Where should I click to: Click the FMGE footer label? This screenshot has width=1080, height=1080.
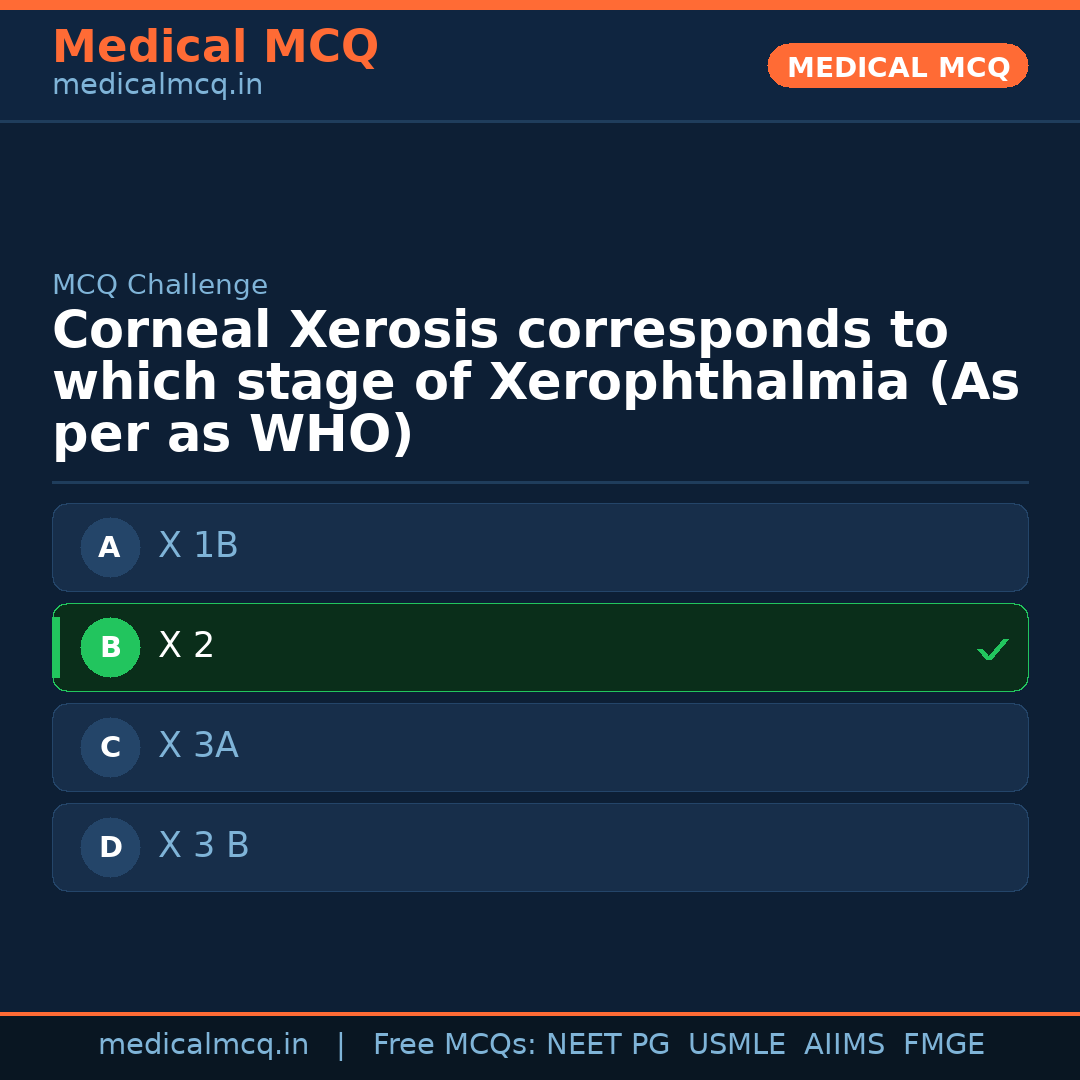click(x=943, y=1044)
